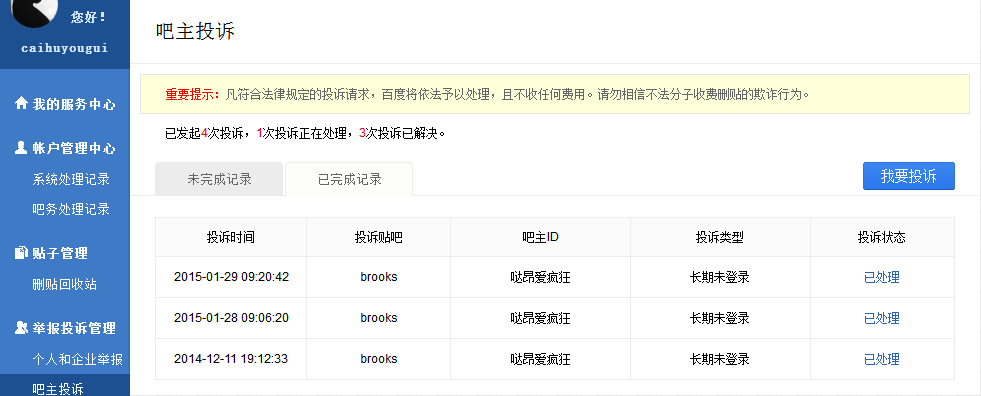Image resolution: width=981 pixels, height=396 pixels.
Task: Click the 投诉状态 column header
Action: 882,237
